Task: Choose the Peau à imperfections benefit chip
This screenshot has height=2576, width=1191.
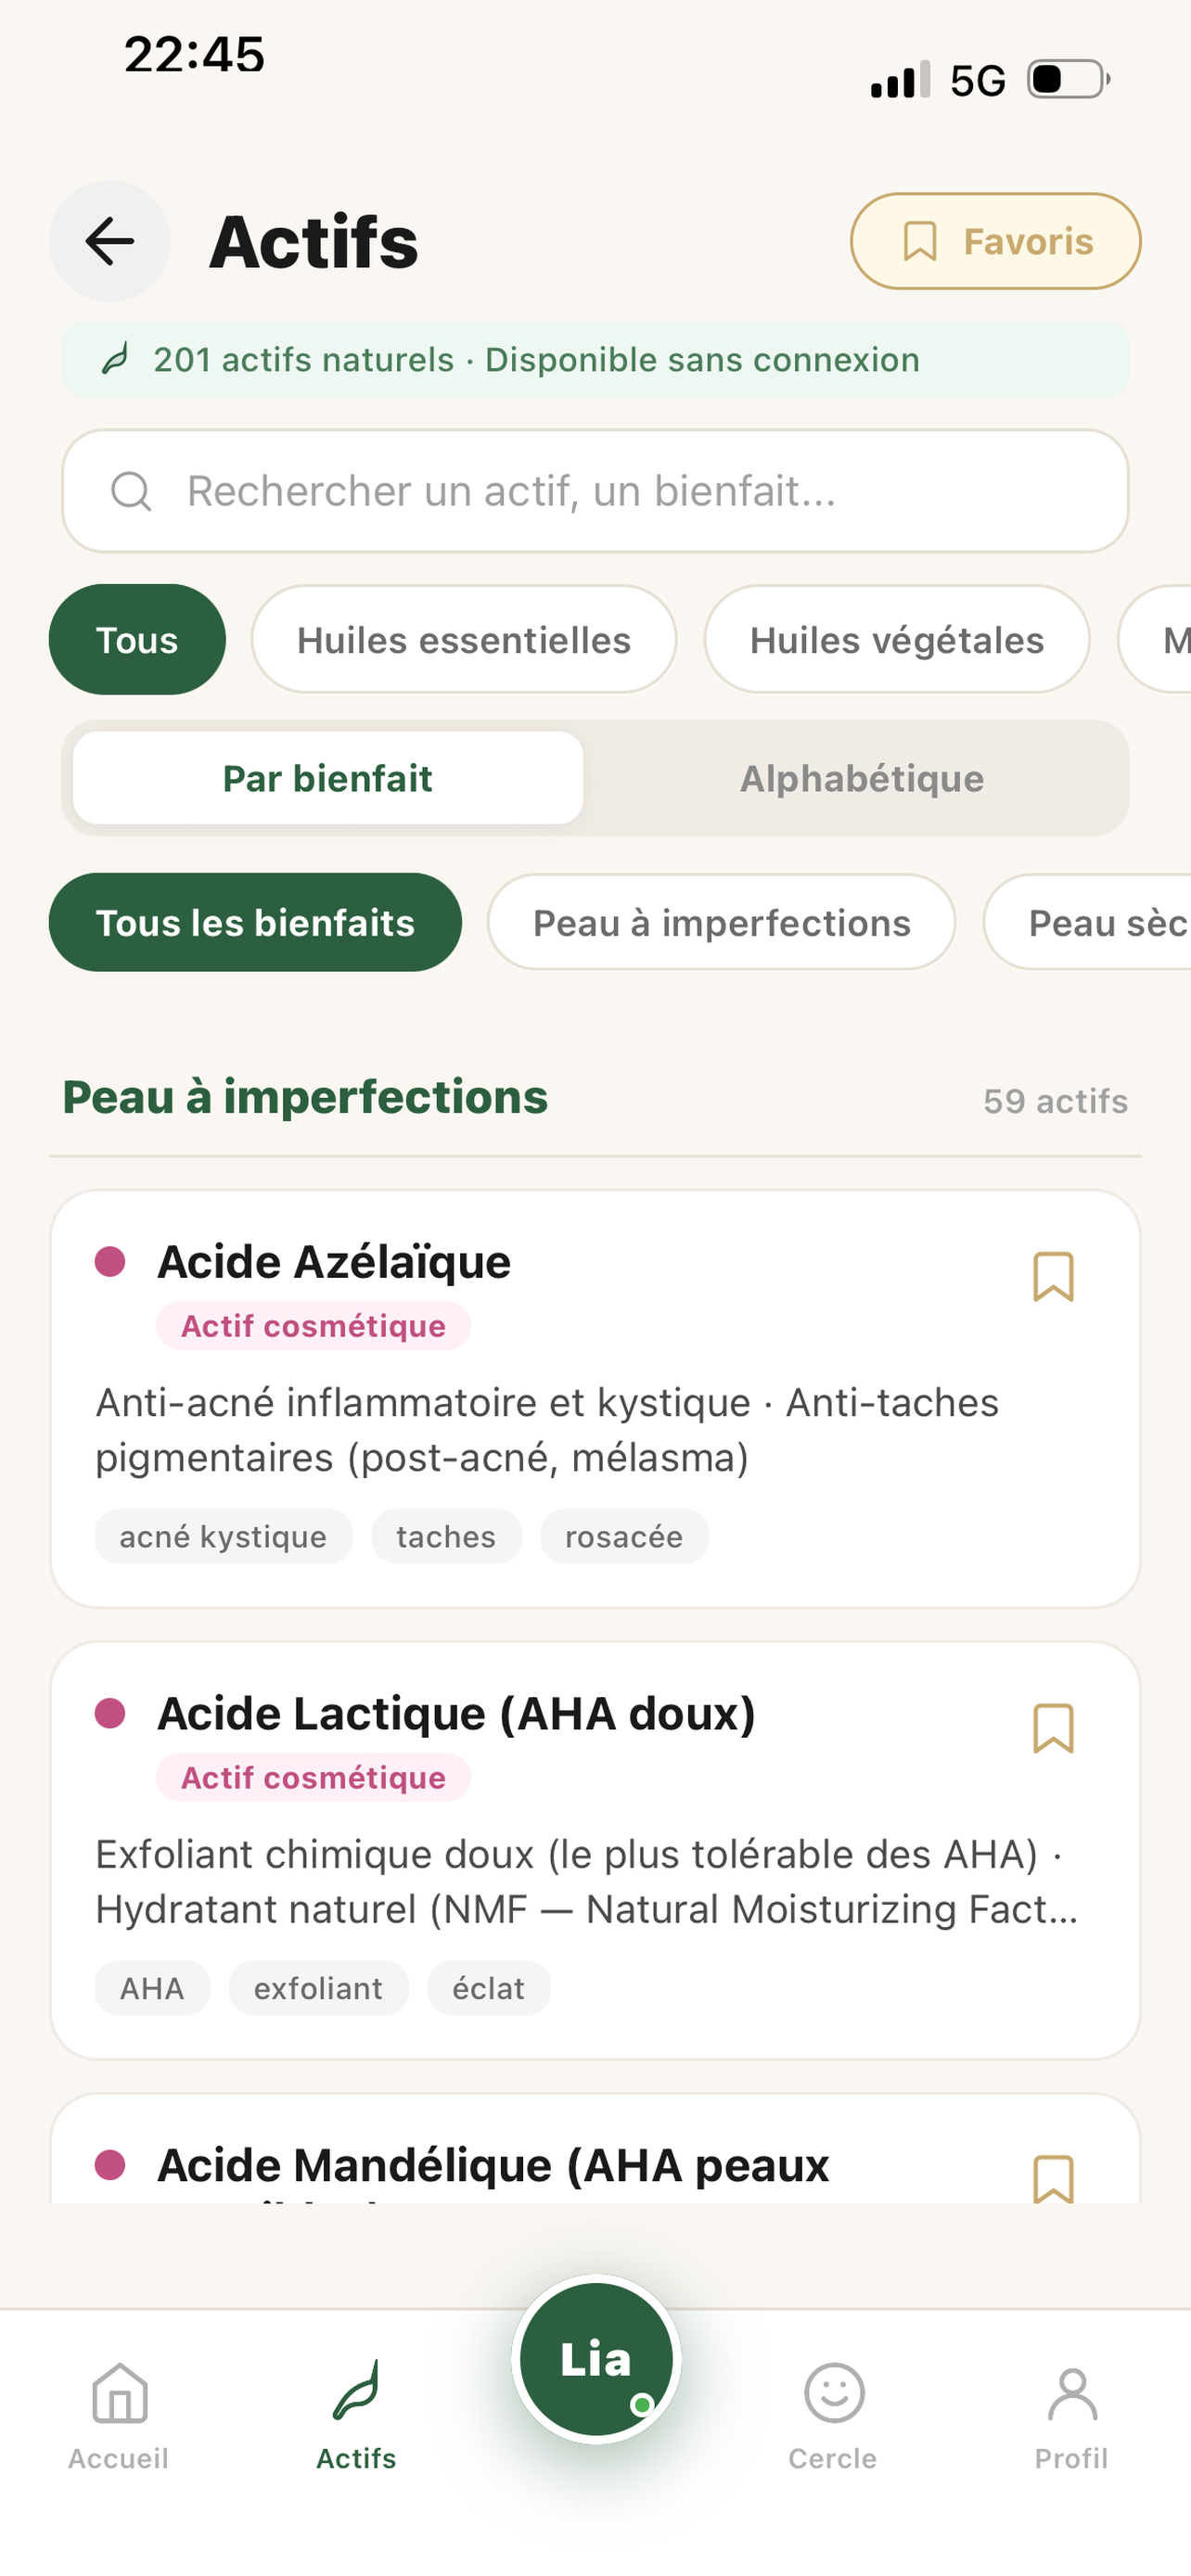Action: tap(721, 922)
